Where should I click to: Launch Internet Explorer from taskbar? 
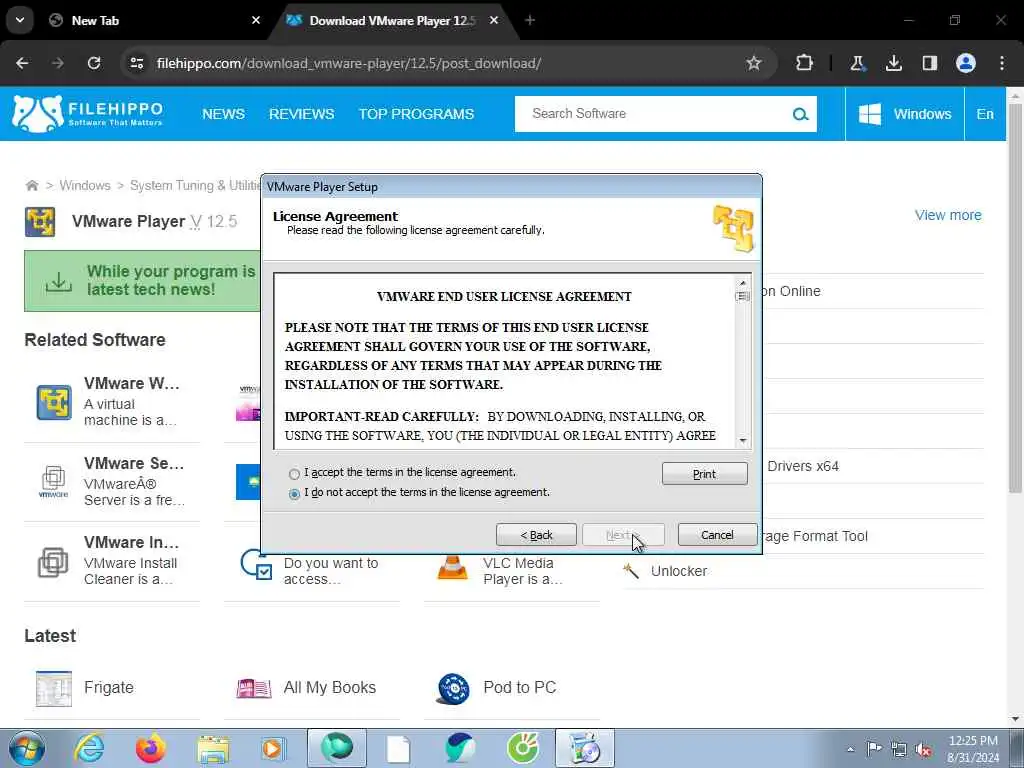89,748
